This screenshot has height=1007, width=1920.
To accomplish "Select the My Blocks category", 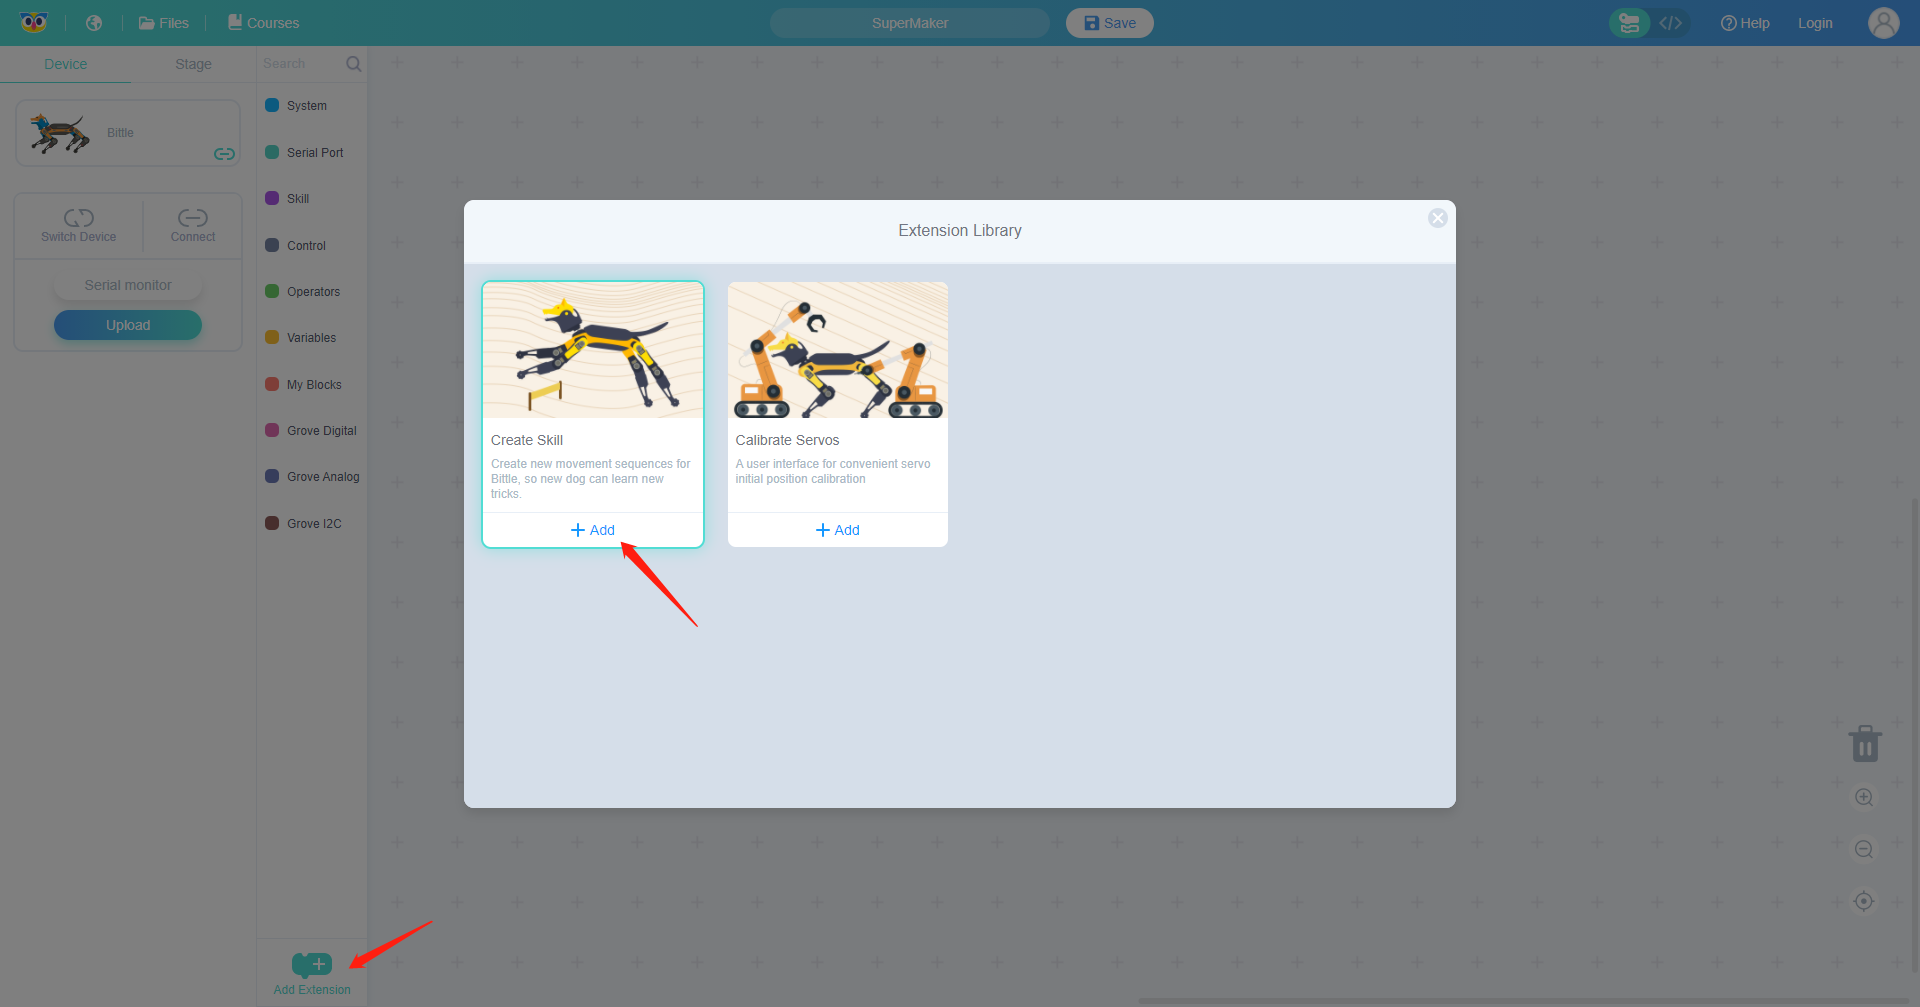I will point(304,385).
